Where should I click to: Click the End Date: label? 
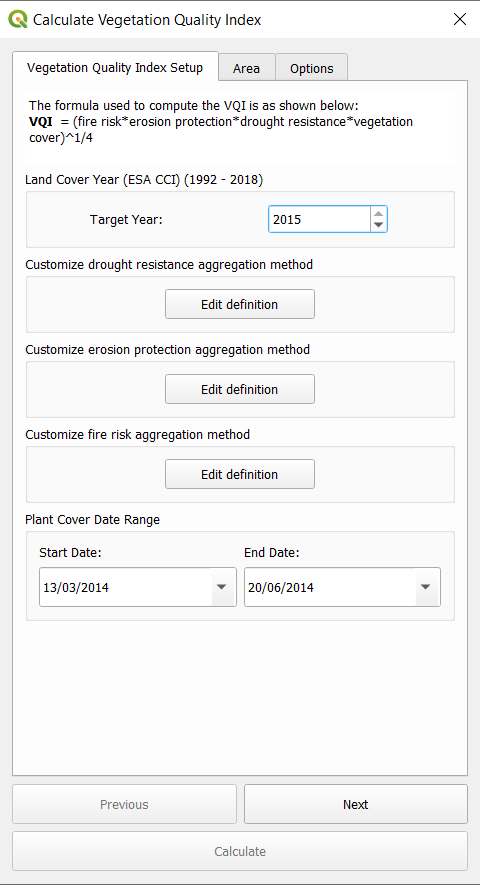(272, 553)
